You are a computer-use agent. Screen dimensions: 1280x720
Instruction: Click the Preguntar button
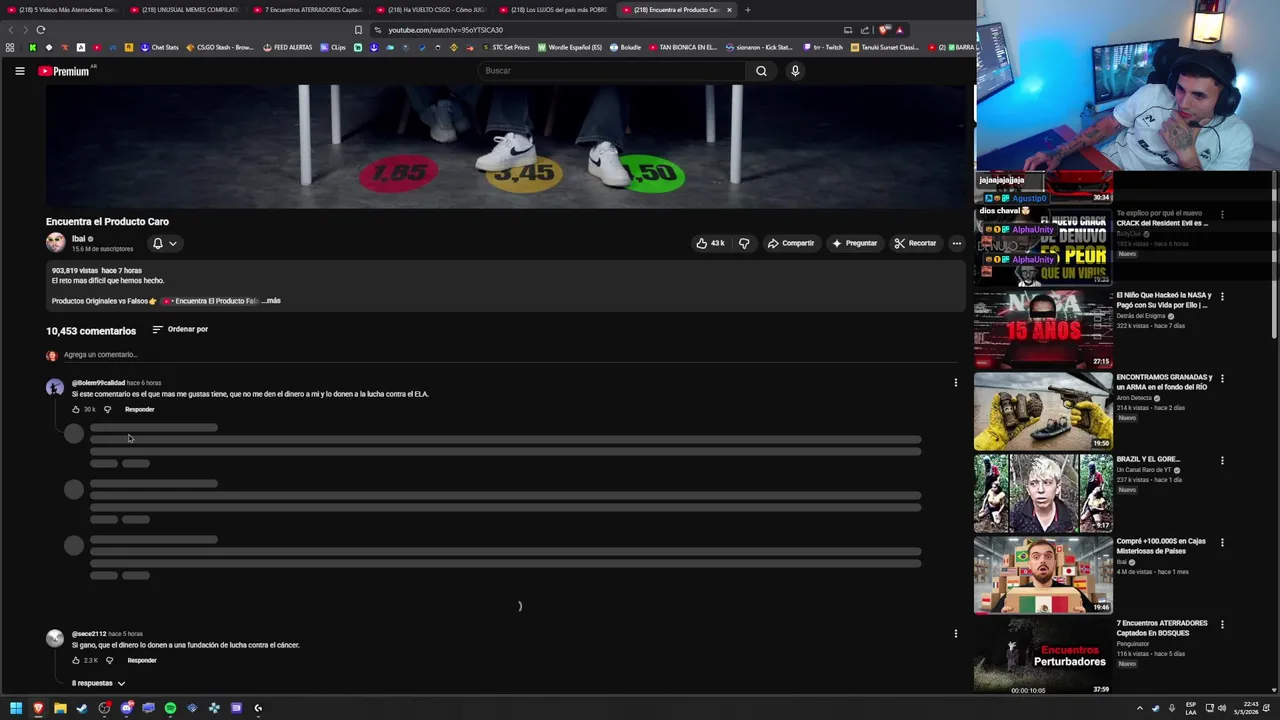coord(854,243)
